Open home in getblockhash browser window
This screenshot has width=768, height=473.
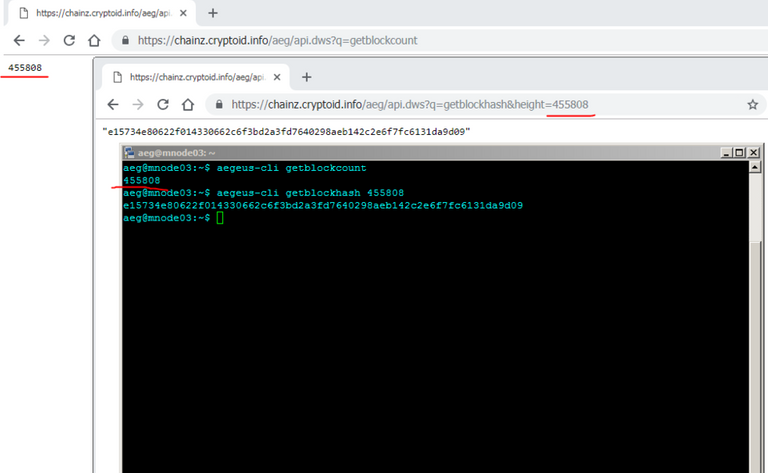[x=188, y=104]
